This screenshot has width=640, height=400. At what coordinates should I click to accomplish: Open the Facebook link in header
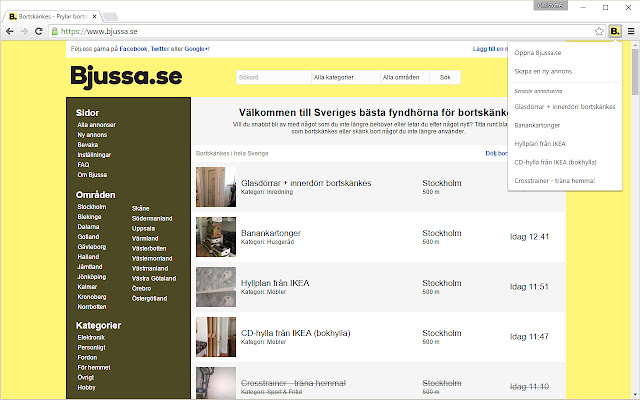tap(133, 49)
